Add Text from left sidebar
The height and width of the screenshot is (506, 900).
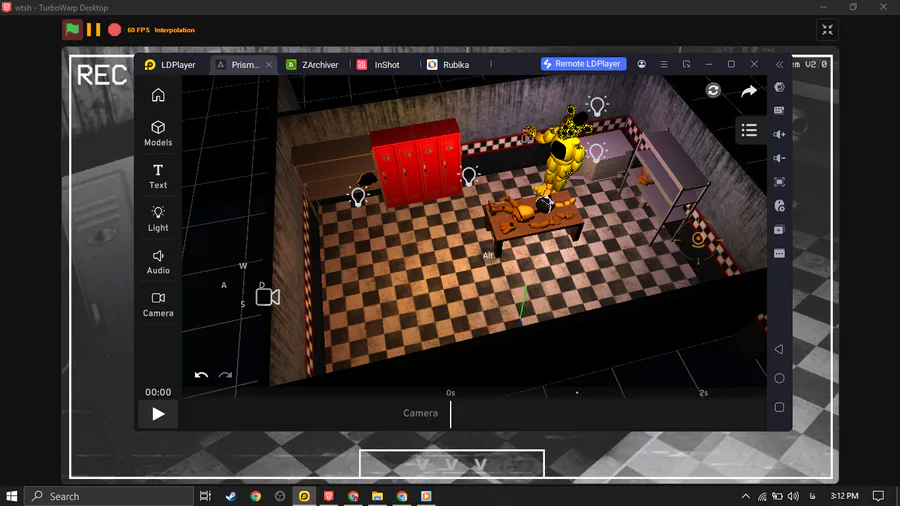[x=158, y=176]
